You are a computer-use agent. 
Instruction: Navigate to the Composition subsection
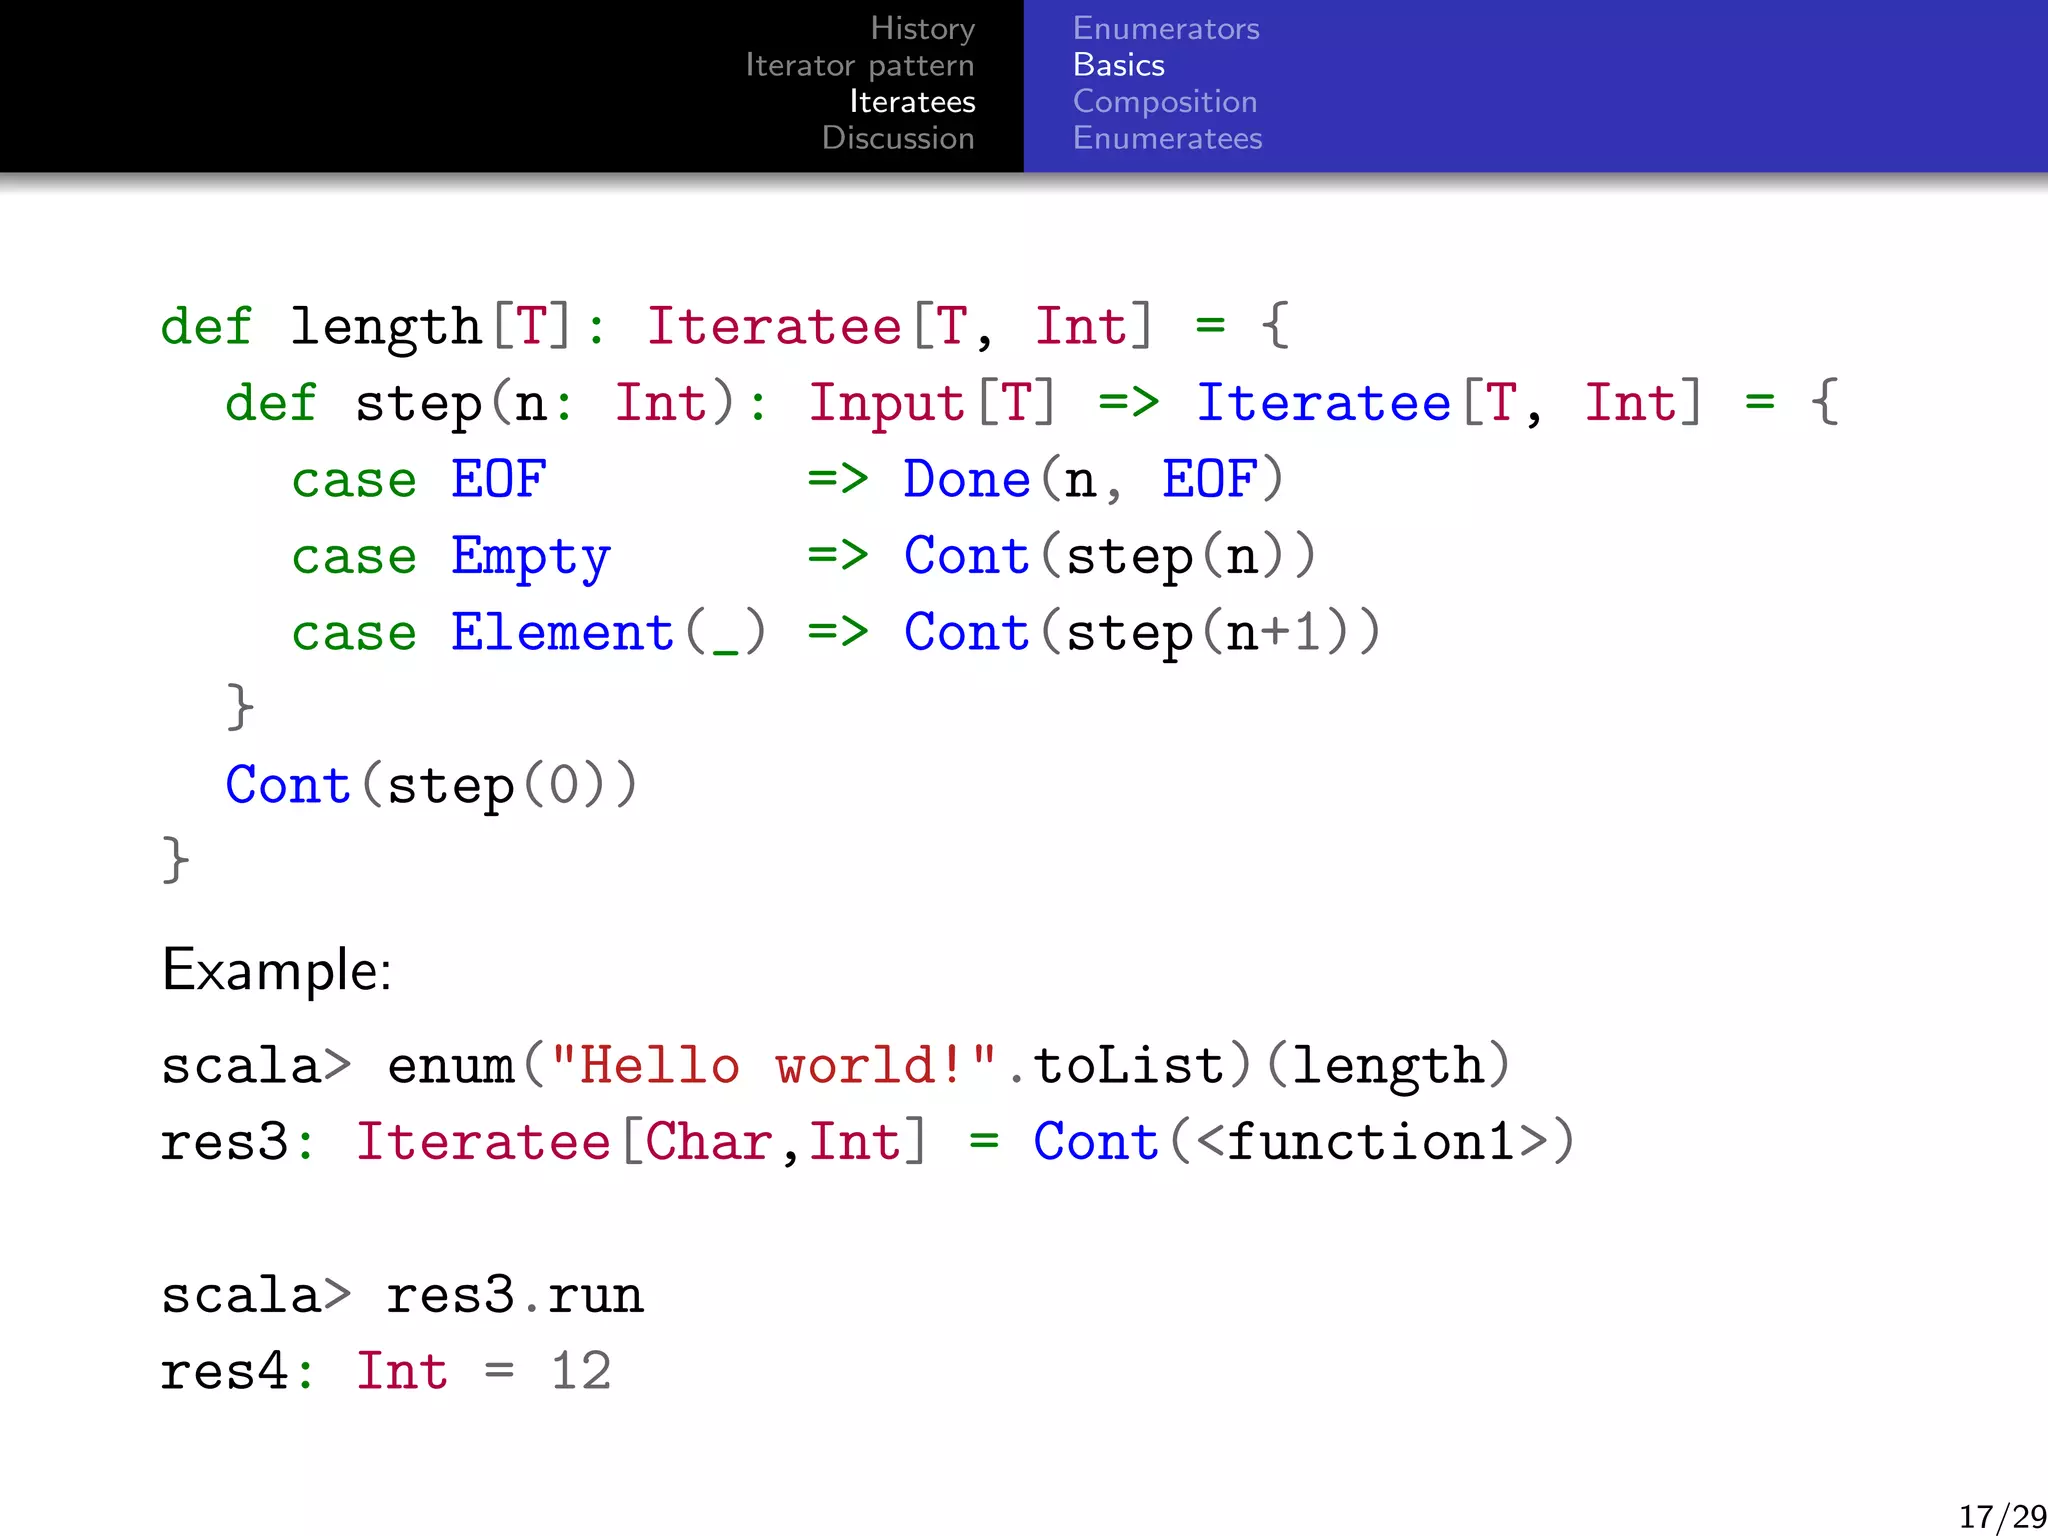1165,102
